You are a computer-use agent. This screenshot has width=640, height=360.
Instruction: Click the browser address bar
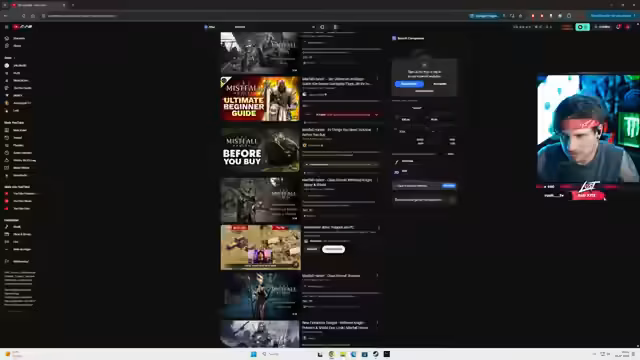253,16
